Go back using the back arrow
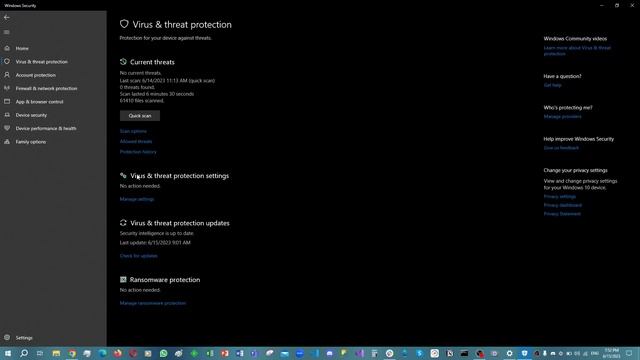The width and height of the screenshot is (640, 360). pyautogui.click(x=7, y=18)
